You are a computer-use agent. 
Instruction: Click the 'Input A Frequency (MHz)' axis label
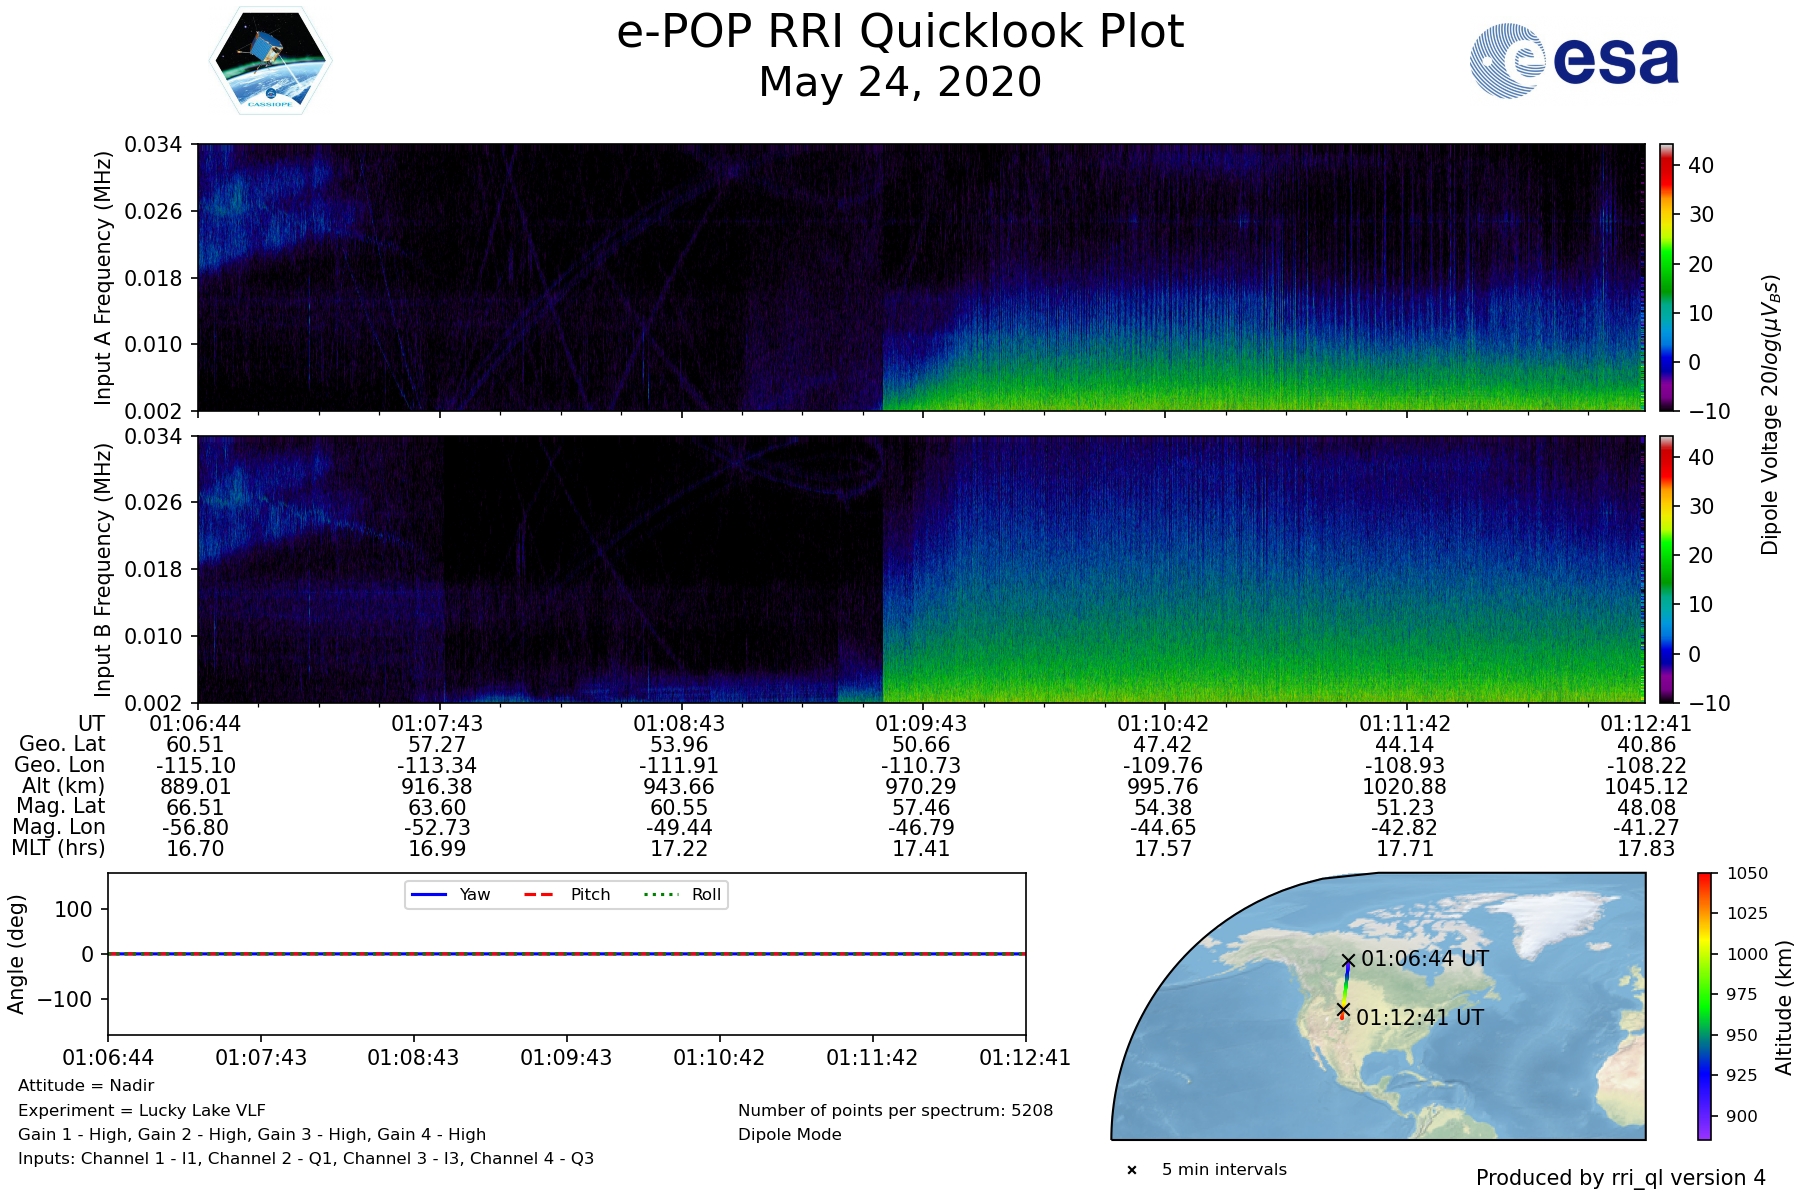pos(102,278)
